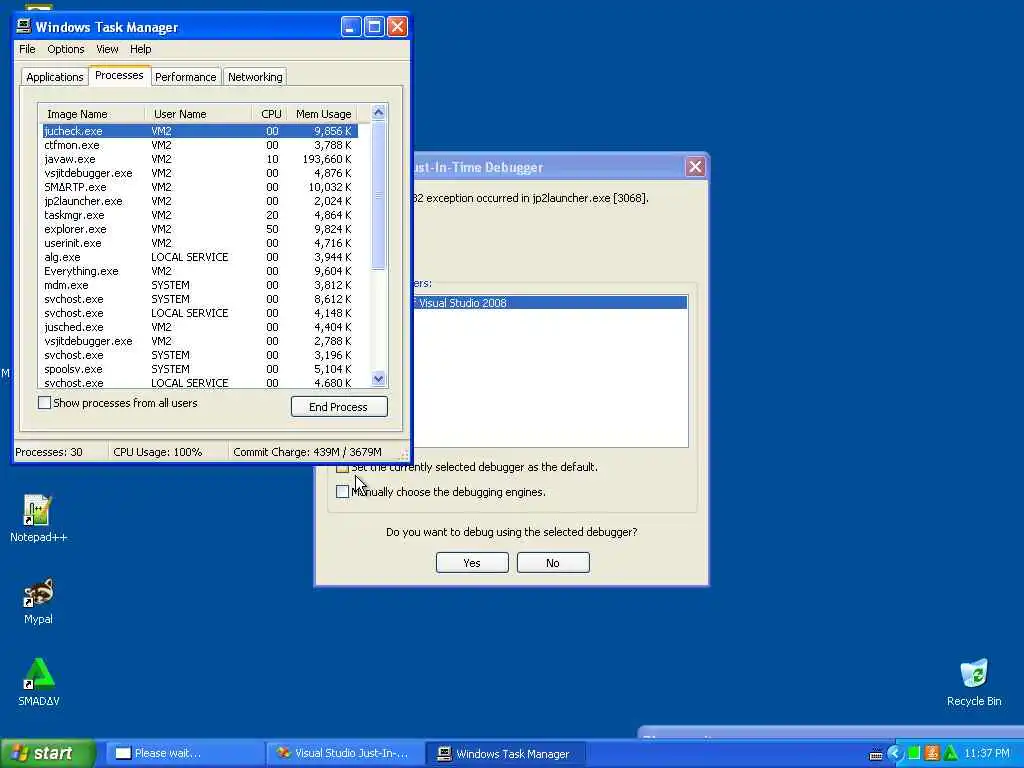Select vsjitdebugger.exe row using 2,788 K
This screenshot has width=1024, height=768.
coord(199,342)
